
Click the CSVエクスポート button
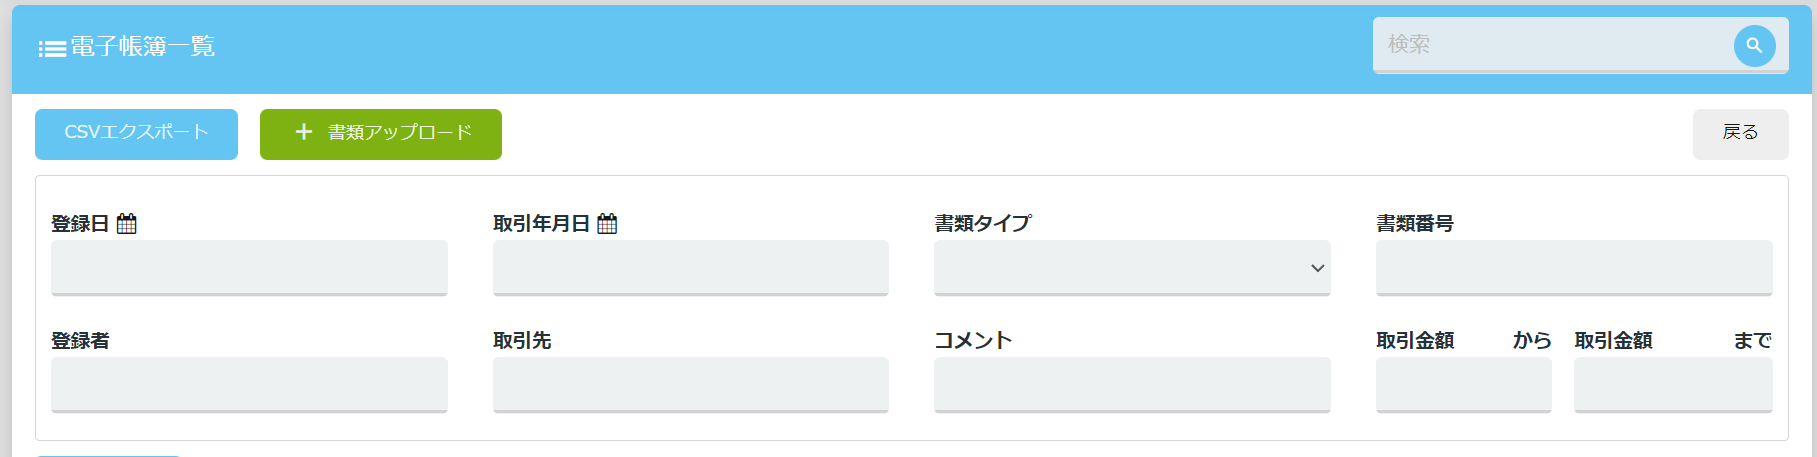point(136,134)
